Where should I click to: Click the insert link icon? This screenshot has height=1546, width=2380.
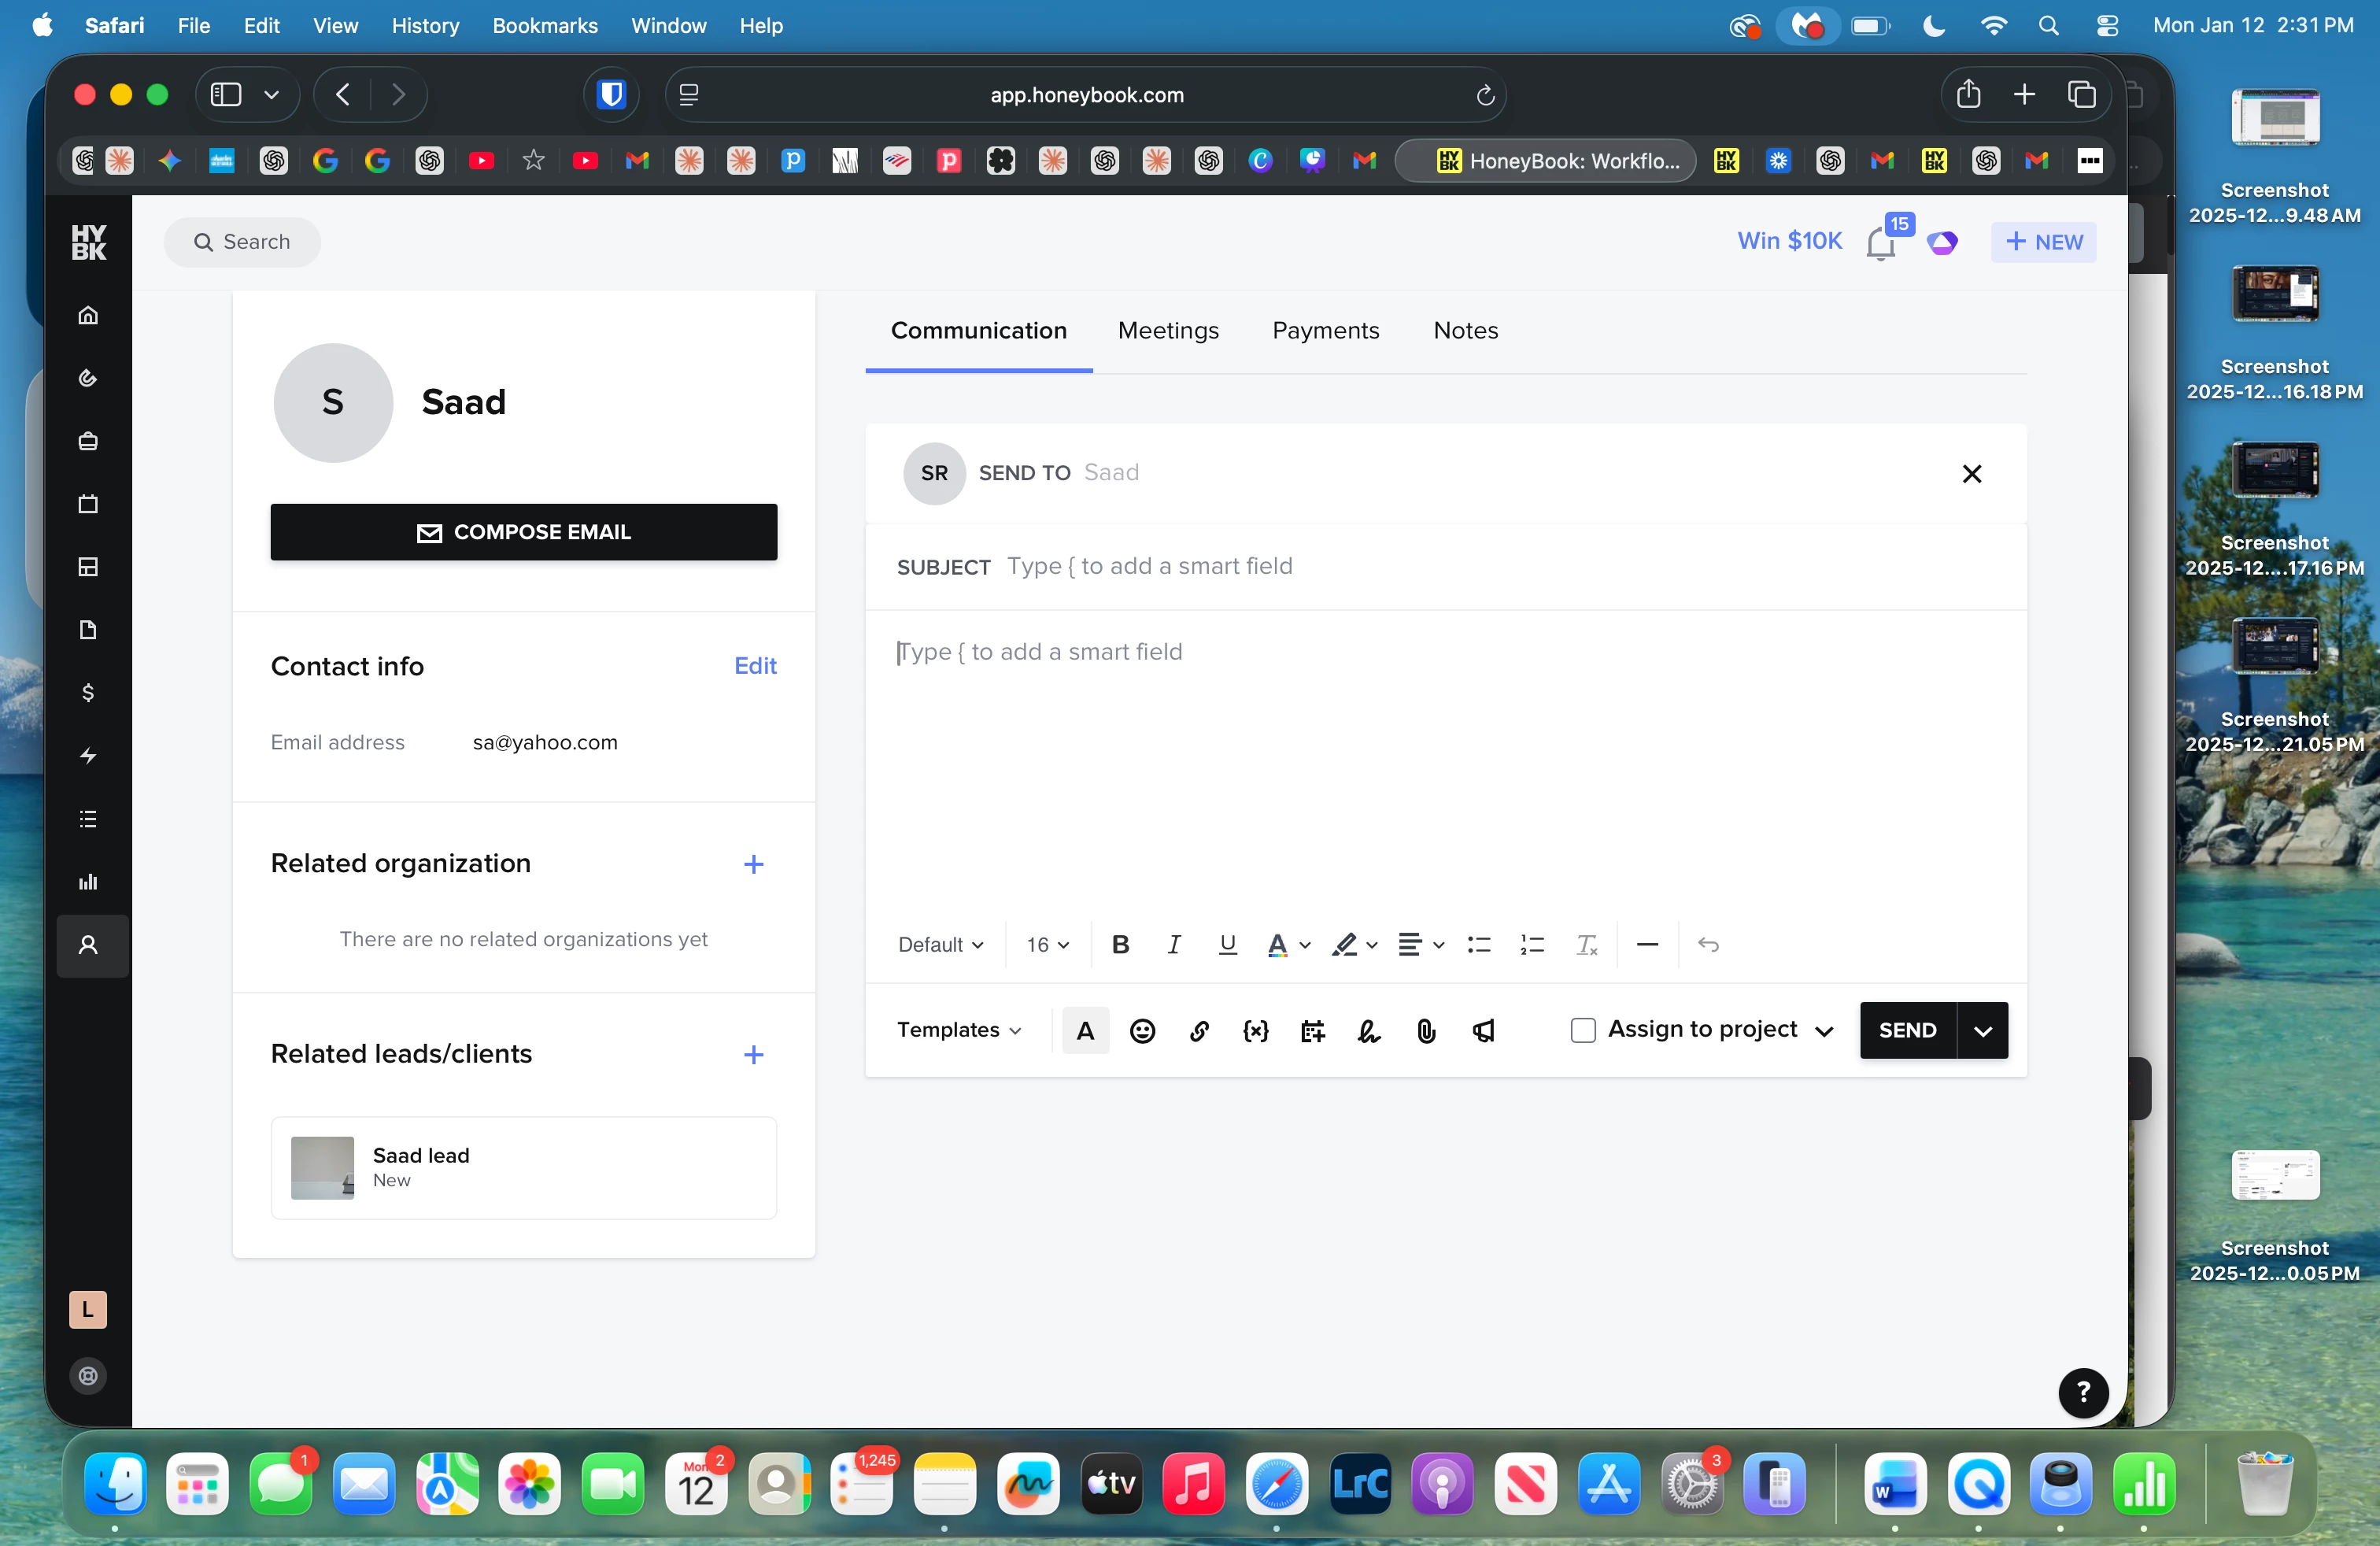click(1199, 1030)
